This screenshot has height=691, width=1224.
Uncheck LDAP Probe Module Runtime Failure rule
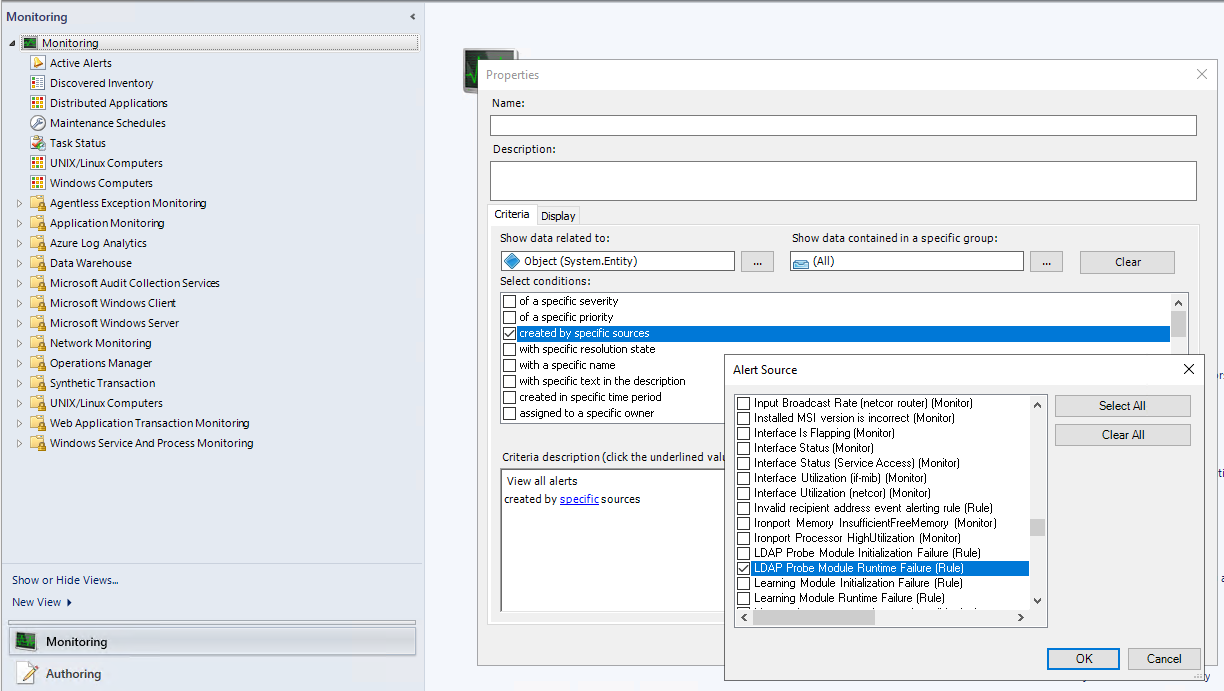(742, 567)
